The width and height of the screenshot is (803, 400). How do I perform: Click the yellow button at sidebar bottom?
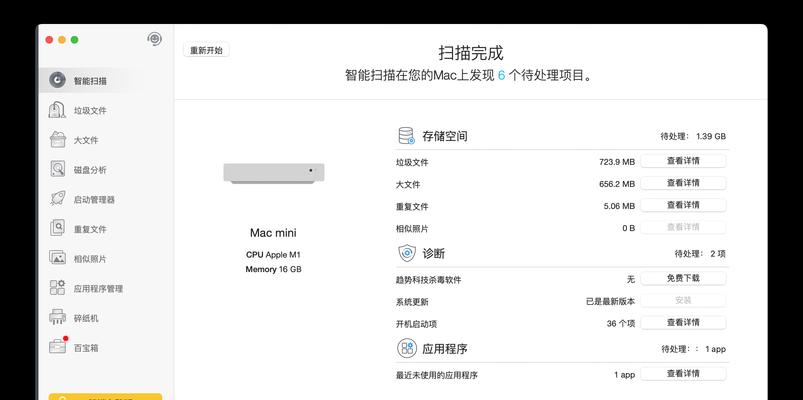coord(105,397)
